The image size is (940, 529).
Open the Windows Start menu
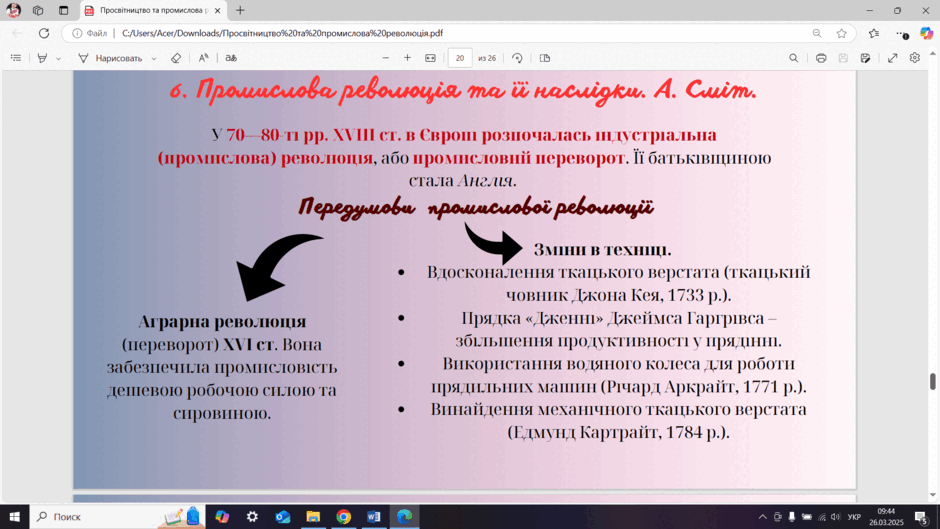tap(14, 516)
